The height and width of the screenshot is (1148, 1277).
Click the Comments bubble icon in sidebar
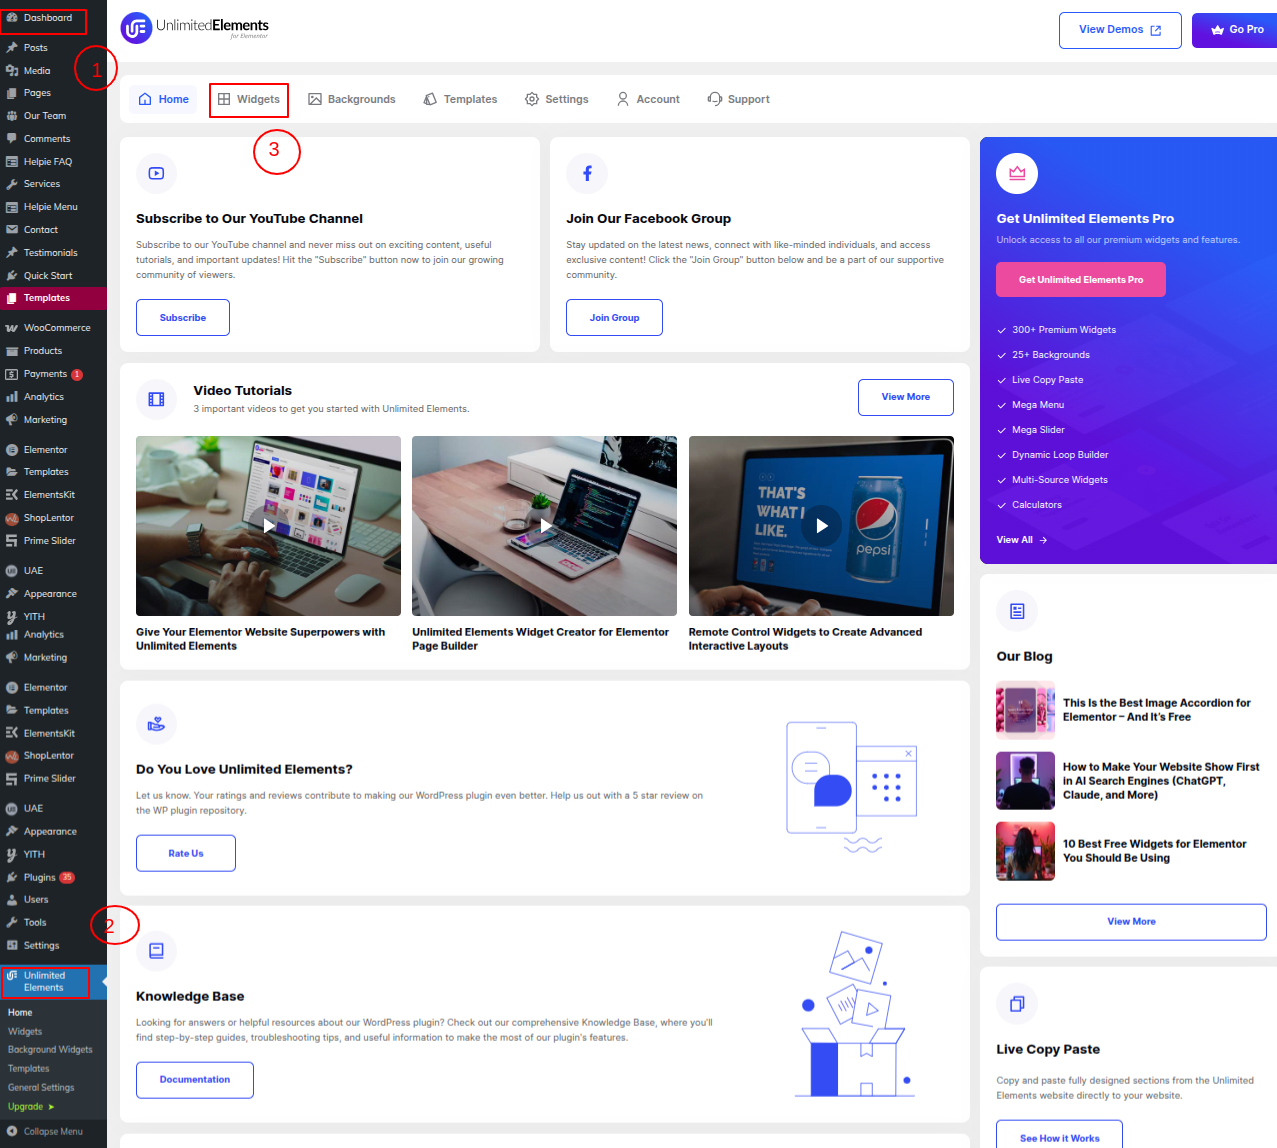[x=12, y=139]
